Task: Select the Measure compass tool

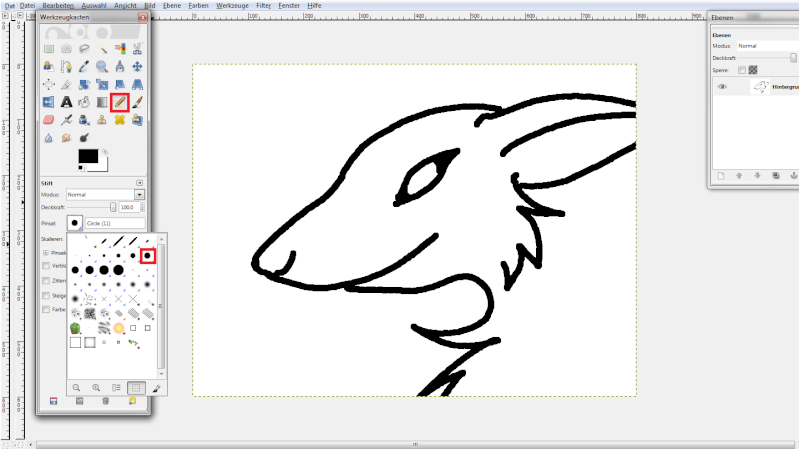Action: [120, 67]
